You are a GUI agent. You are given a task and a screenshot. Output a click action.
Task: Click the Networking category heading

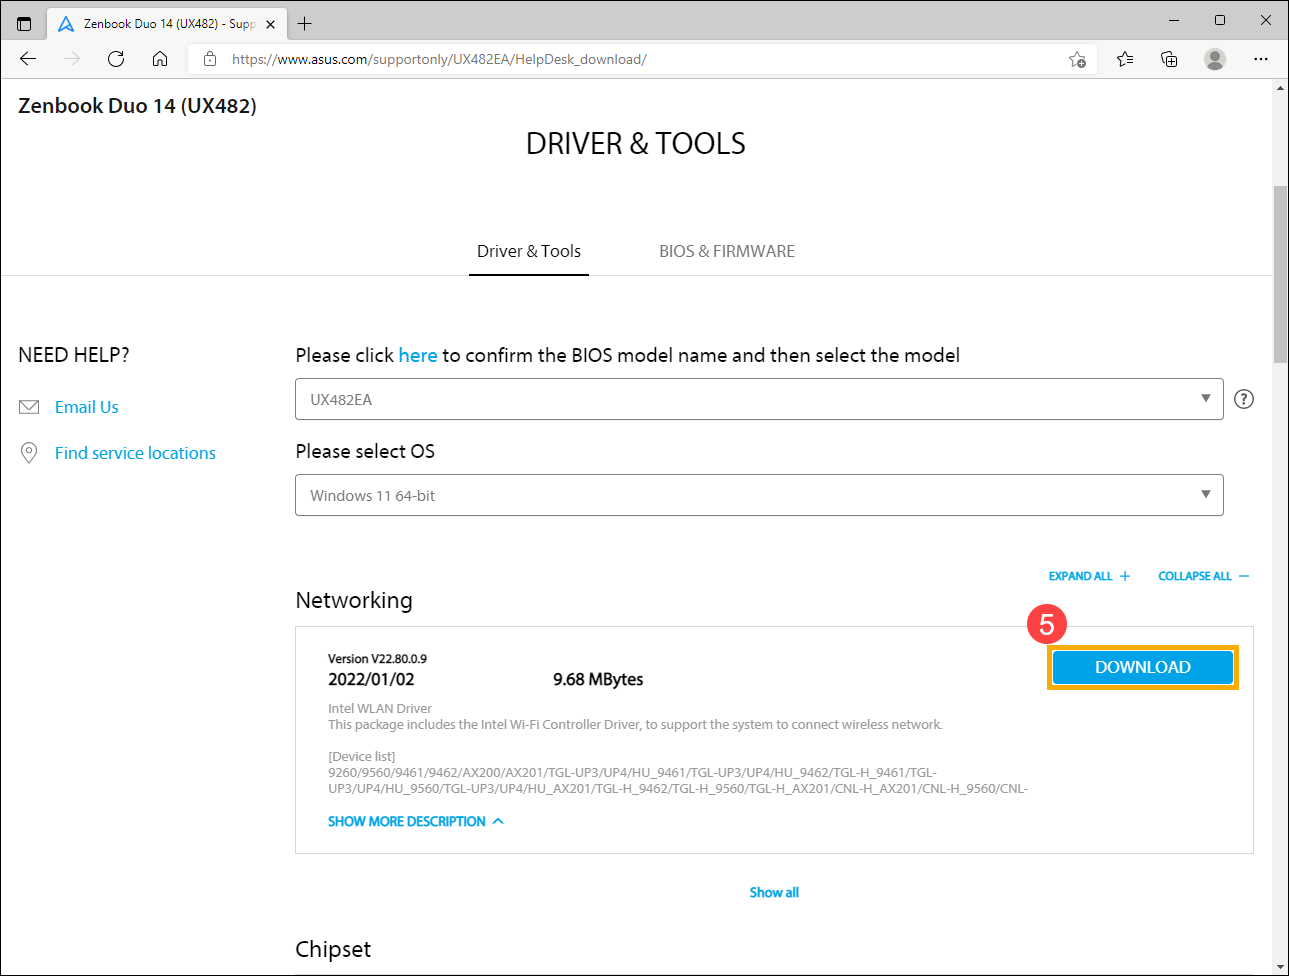click(354, 600)
